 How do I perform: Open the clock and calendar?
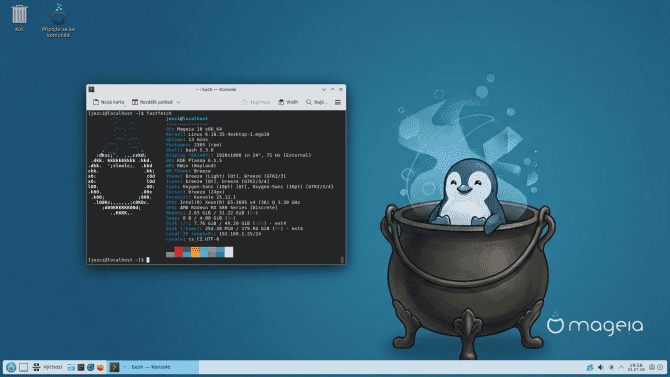(636, 367)
